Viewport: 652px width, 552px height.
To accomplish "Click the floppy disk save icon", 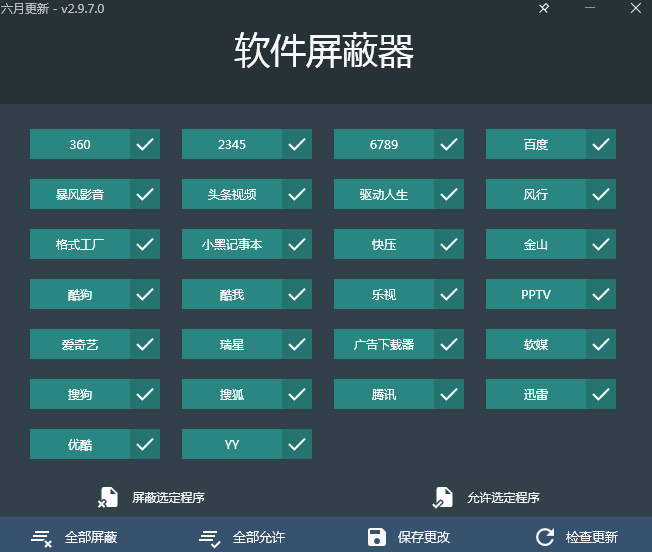I will point(377,537).
